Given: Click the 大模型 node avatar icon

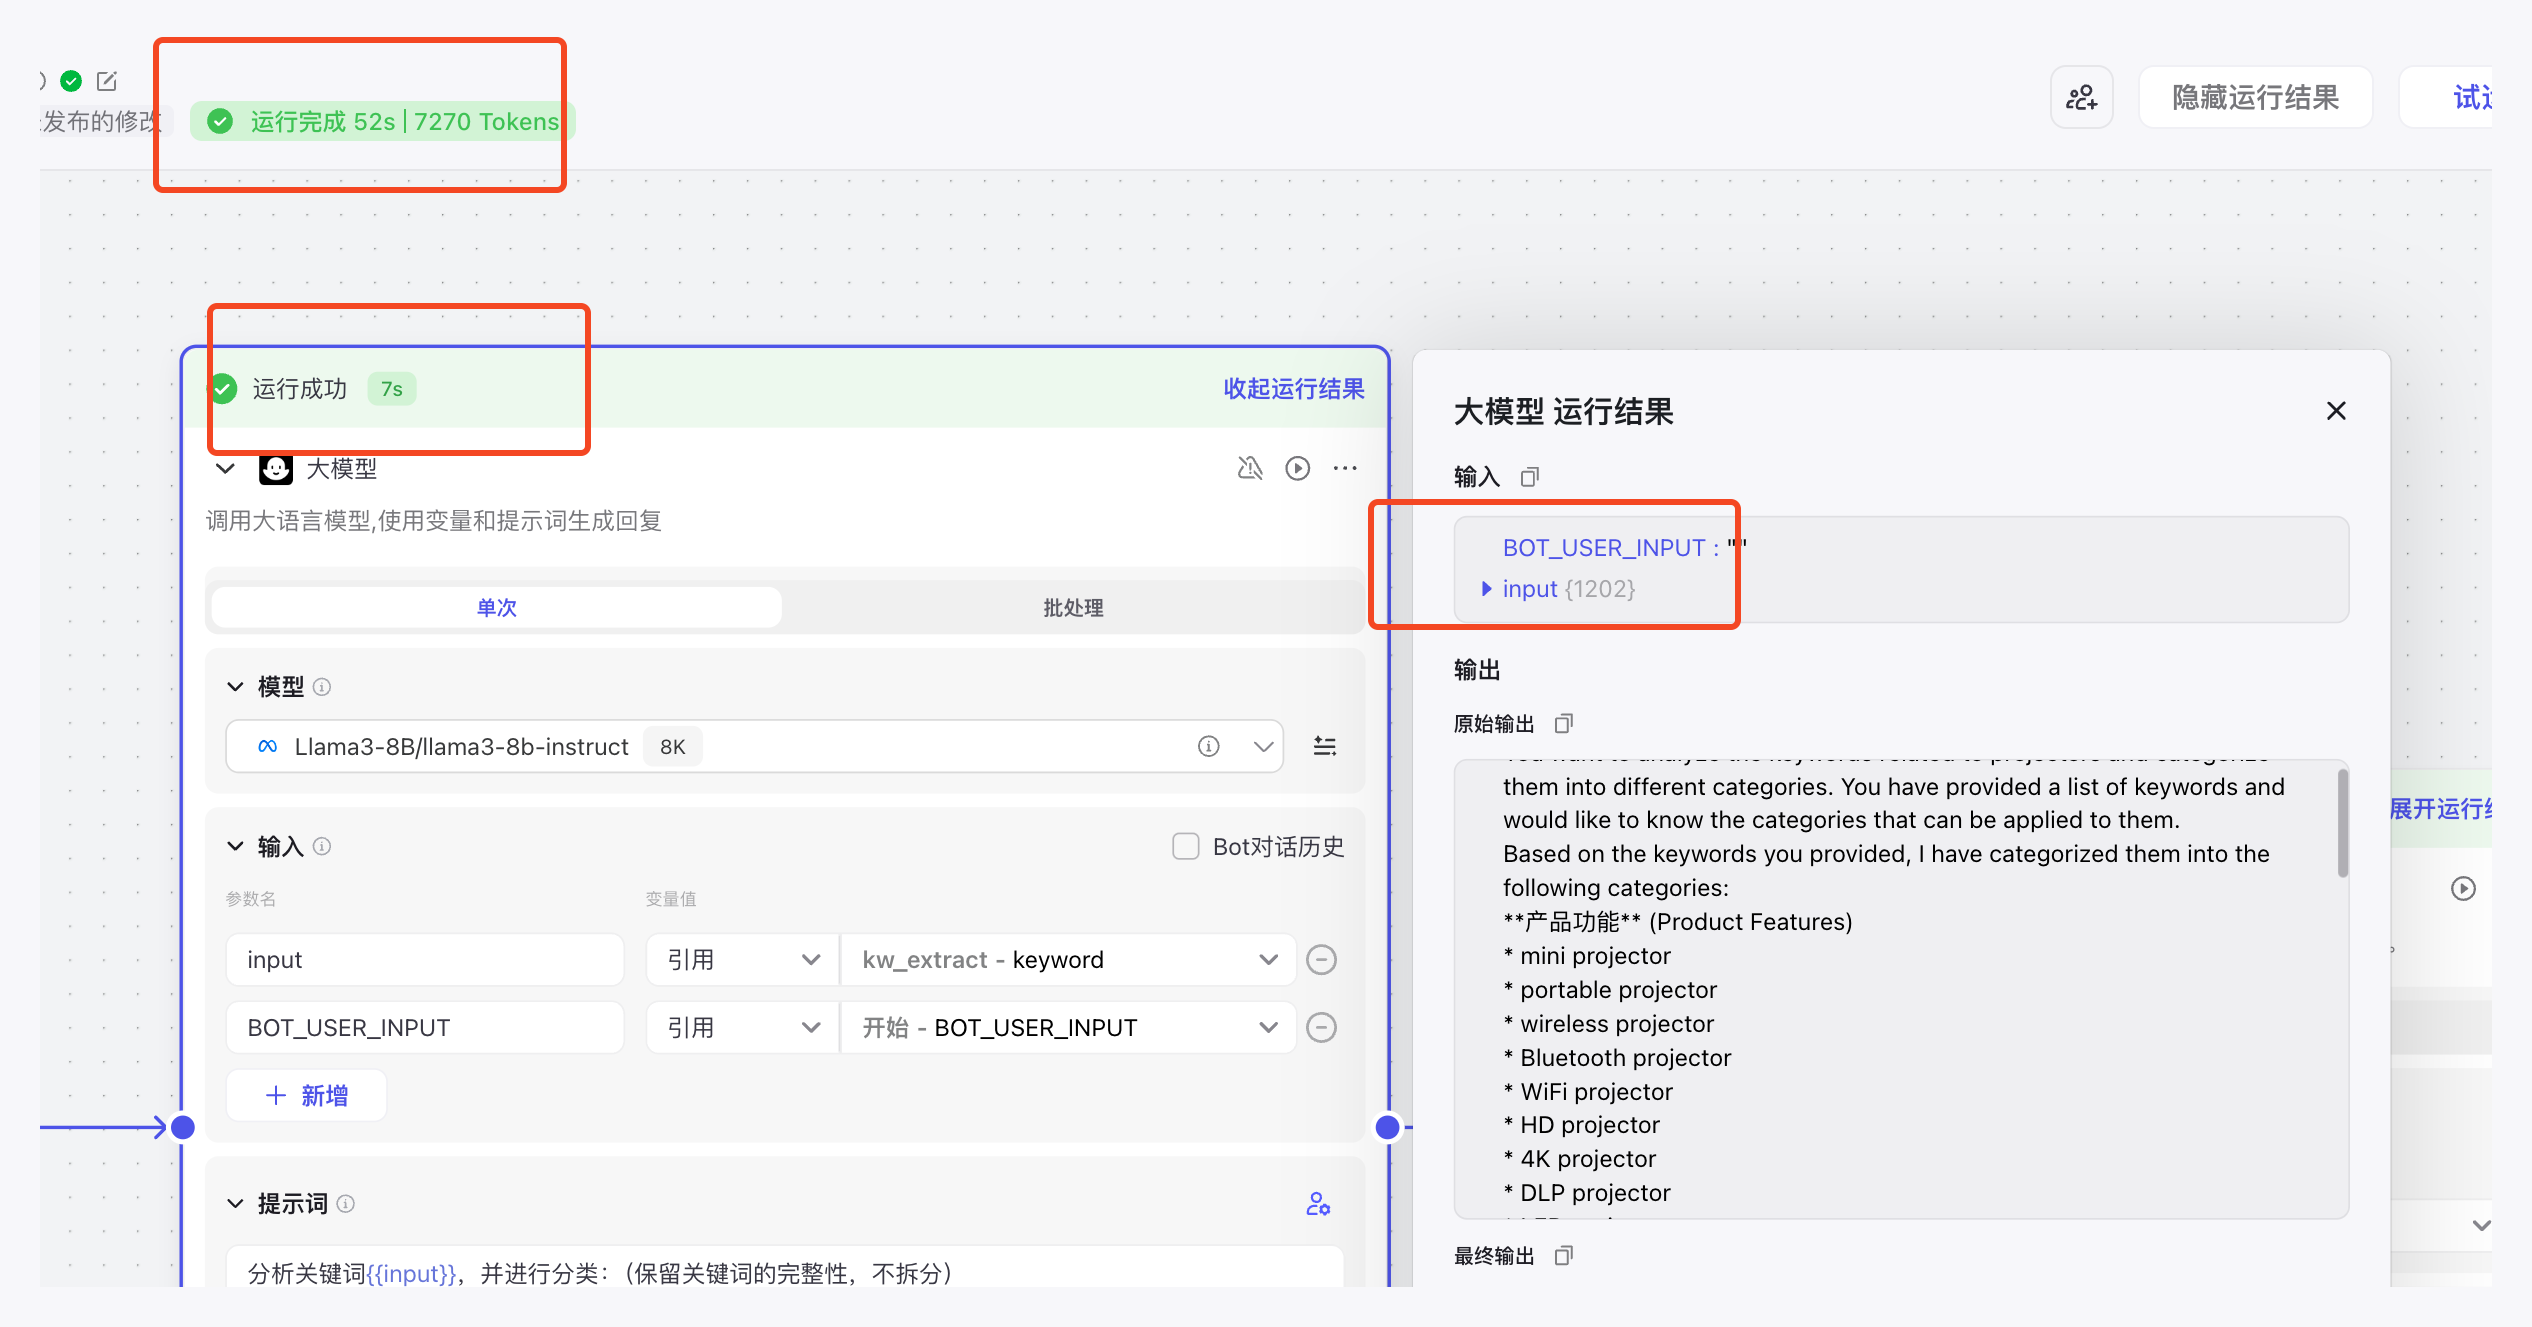Looking at the screenshot, I should click(x=276, y=468).
